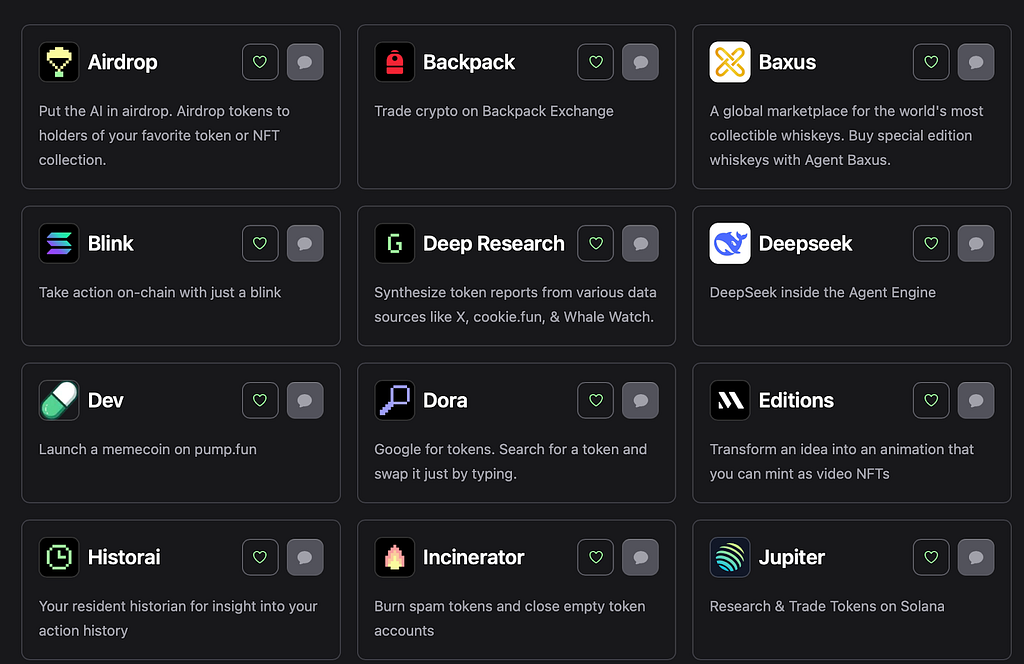The width and height of the screenshot is (1024, 664).
Task: Open the Backpack card title
Action: 469,62
